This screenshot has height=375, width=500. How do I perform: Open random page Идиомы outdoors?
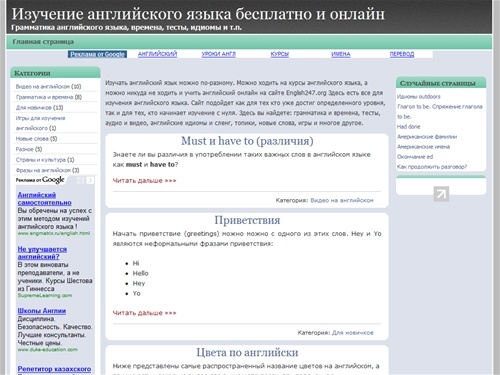tap(419, 97)
